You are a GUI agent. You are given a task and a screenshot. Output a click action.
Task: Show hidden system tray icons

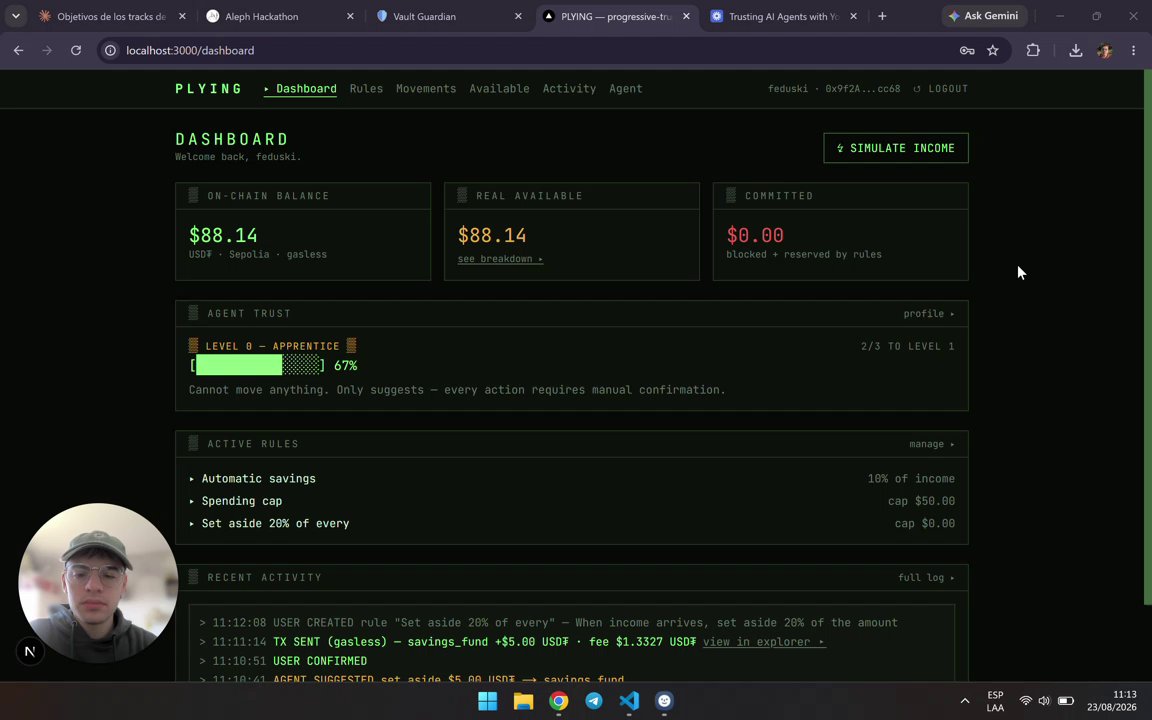pyautogui.click(x=965, y=701)
